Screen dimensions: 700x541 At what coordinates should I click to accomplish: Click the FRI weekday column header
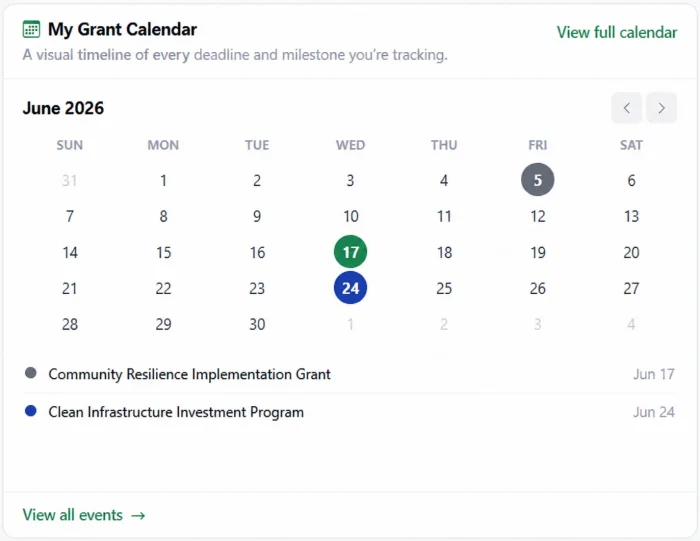pyautogui.click(x=538, y=145)
